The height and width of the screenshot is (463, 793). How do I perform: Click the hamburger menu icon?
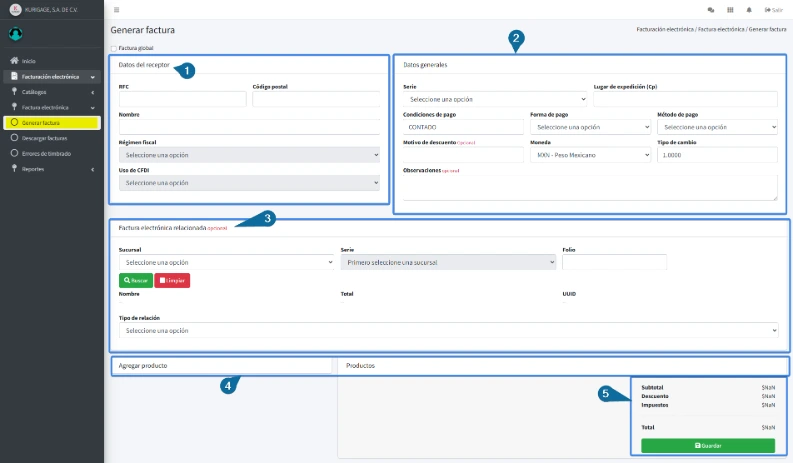point(117,9)
